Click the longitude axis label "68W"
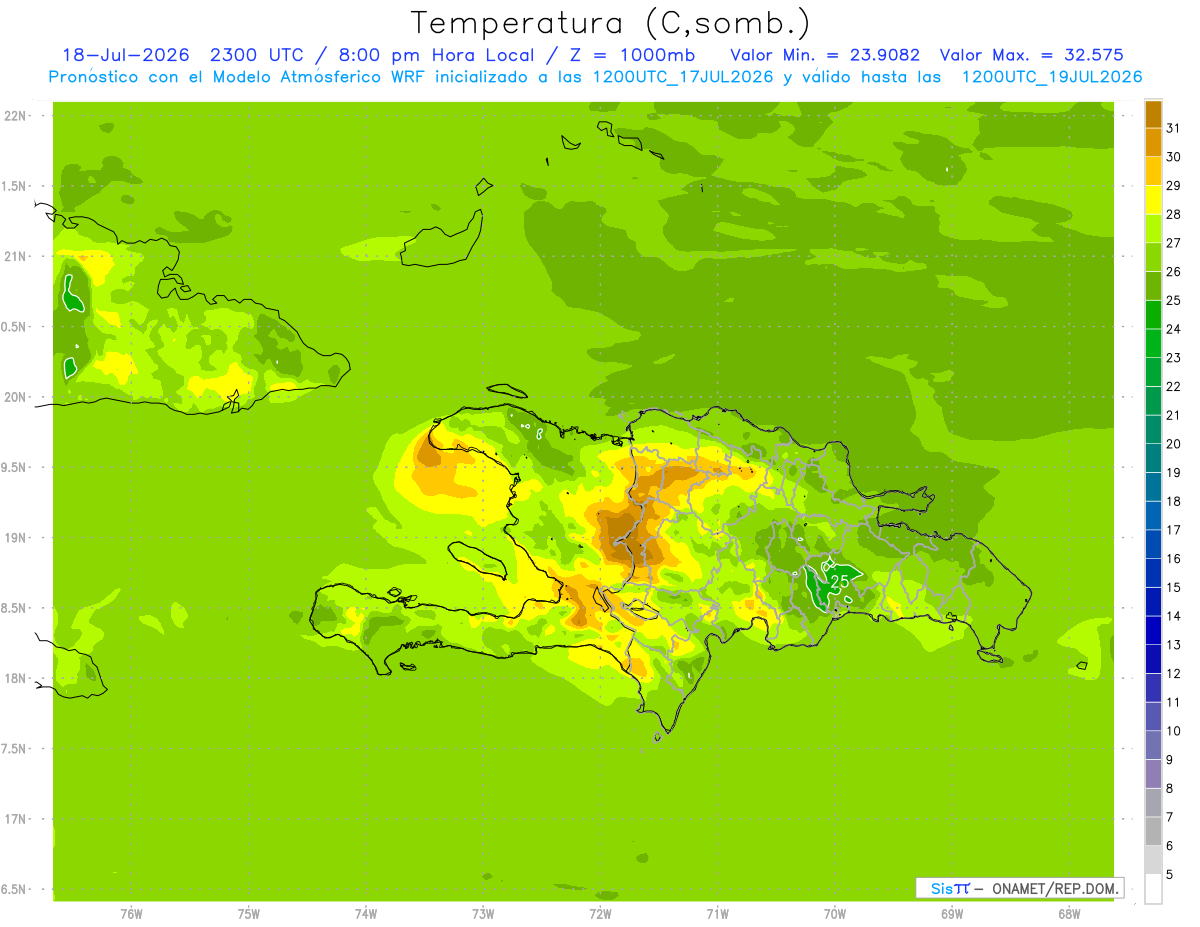This screenshot has height=927, width=1200. point(1068,913)
